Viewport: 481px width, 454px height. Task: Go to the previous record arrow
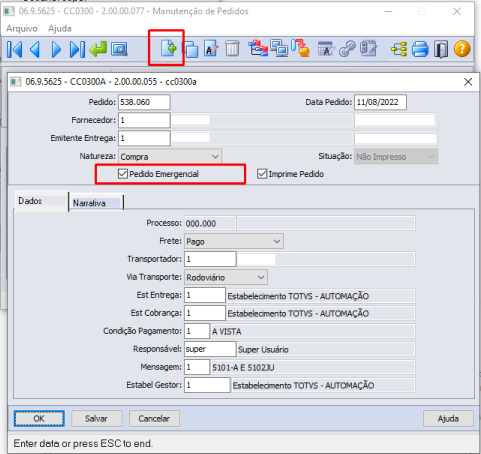(x=35, y=50)
